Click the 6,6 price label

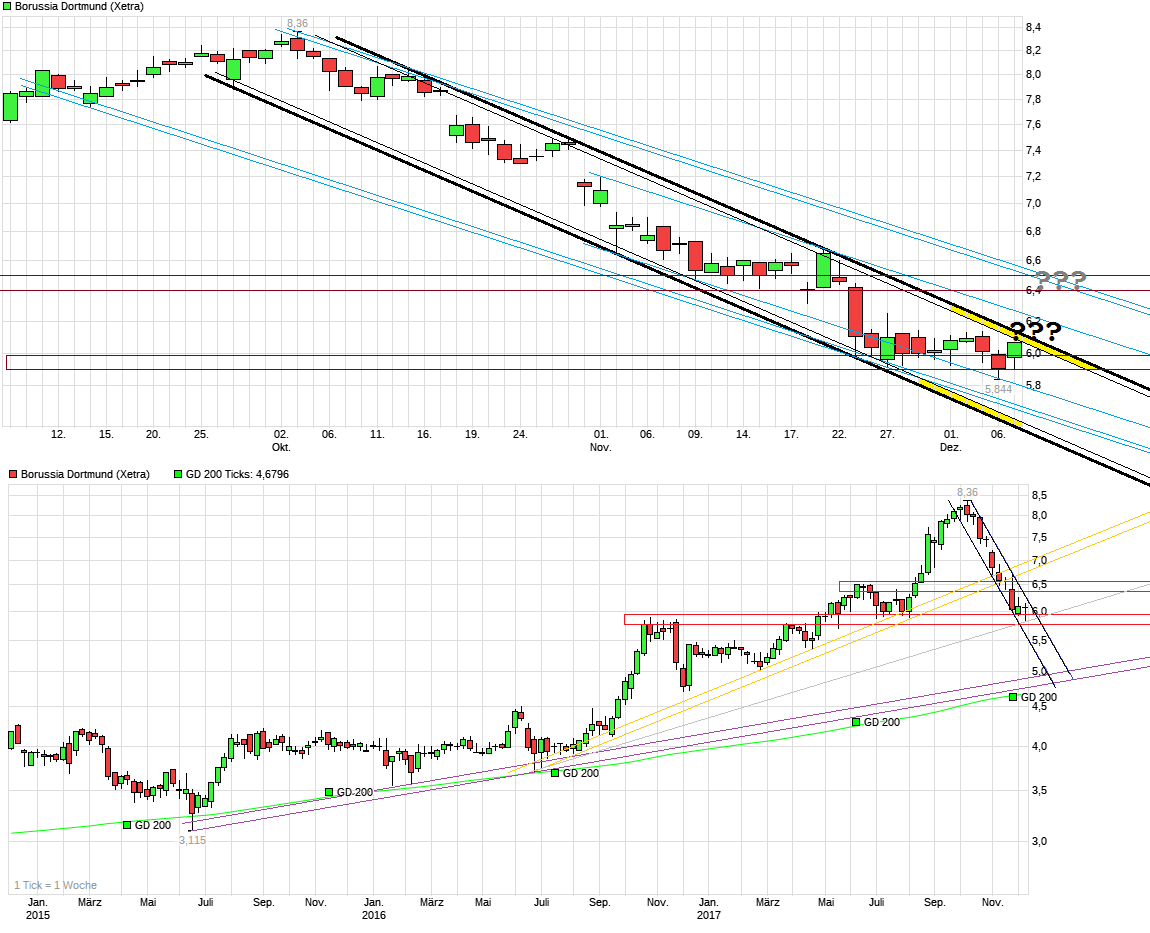point(1033,260)
